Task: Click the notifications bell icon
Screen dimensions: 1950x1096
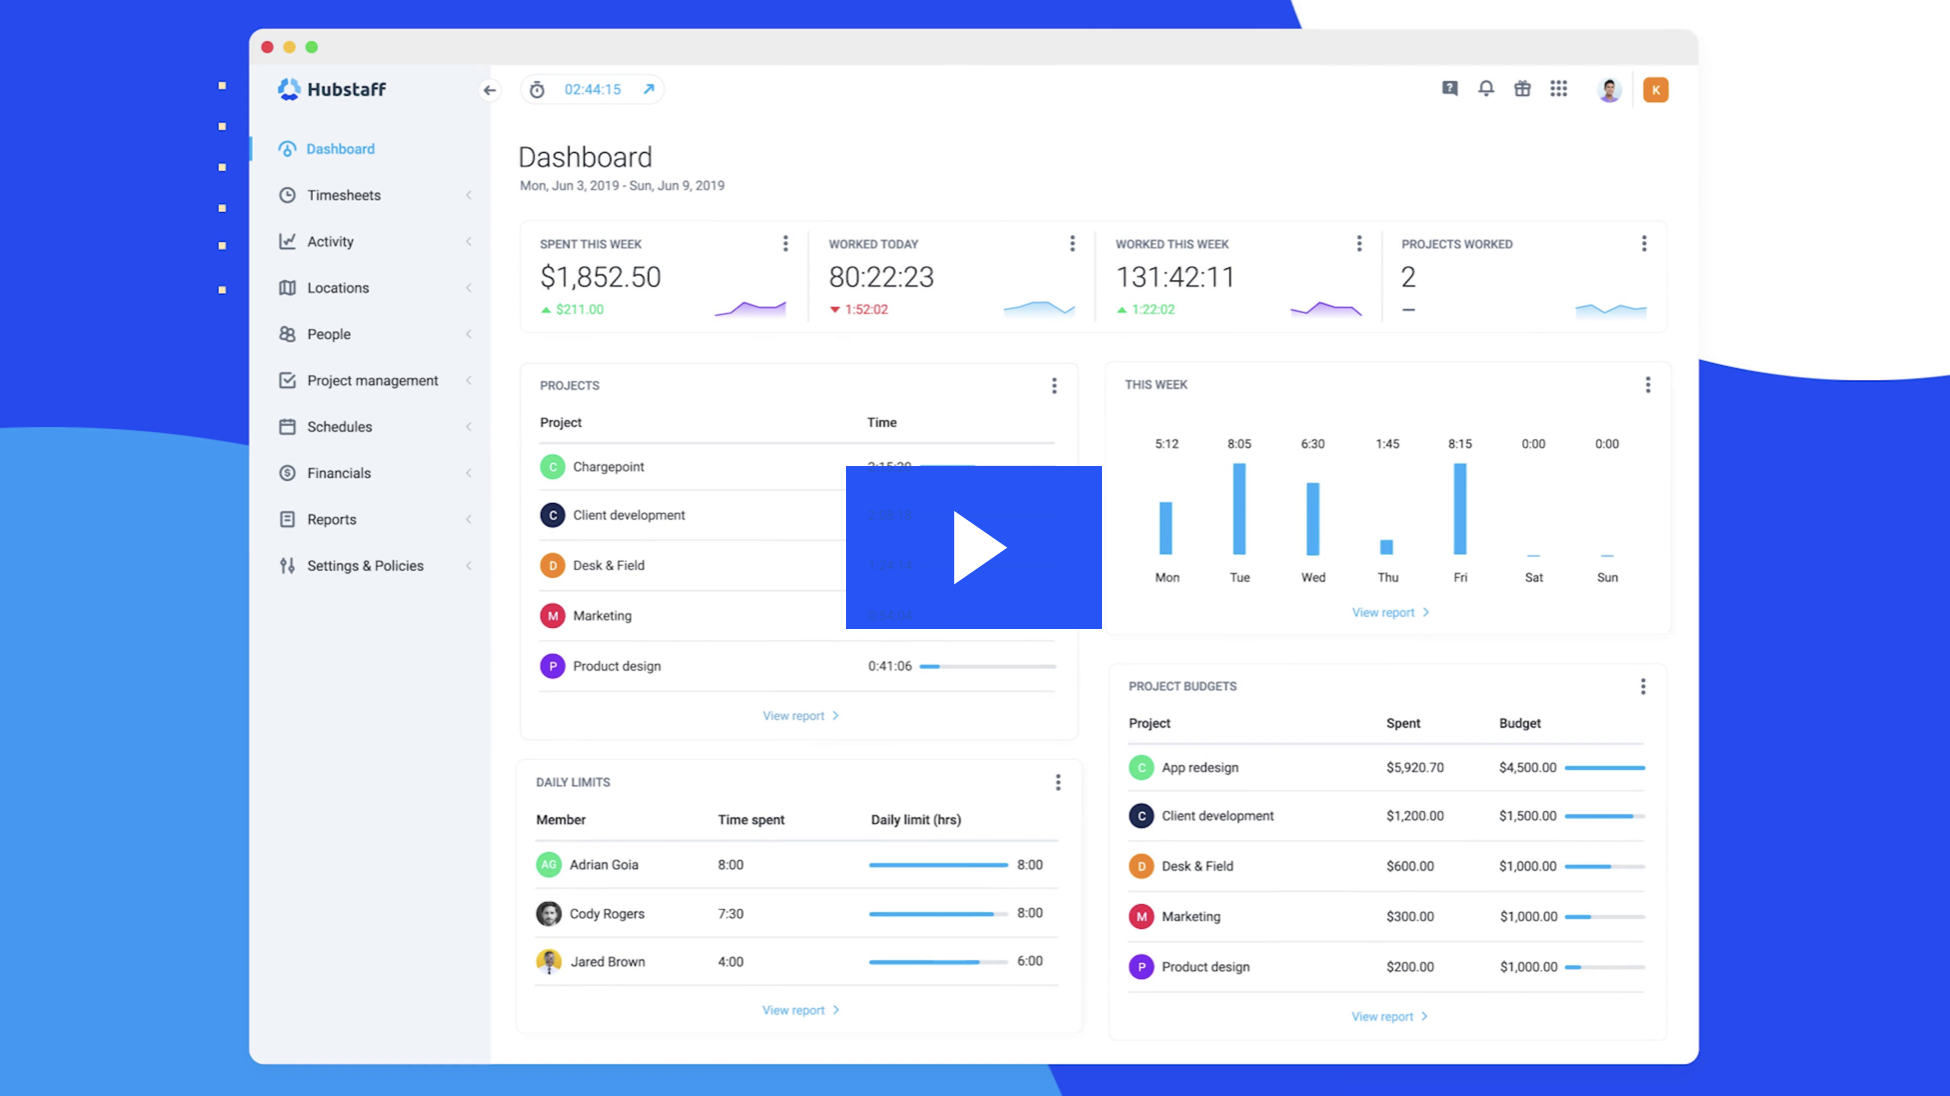Action: [x=1486, y=89]
